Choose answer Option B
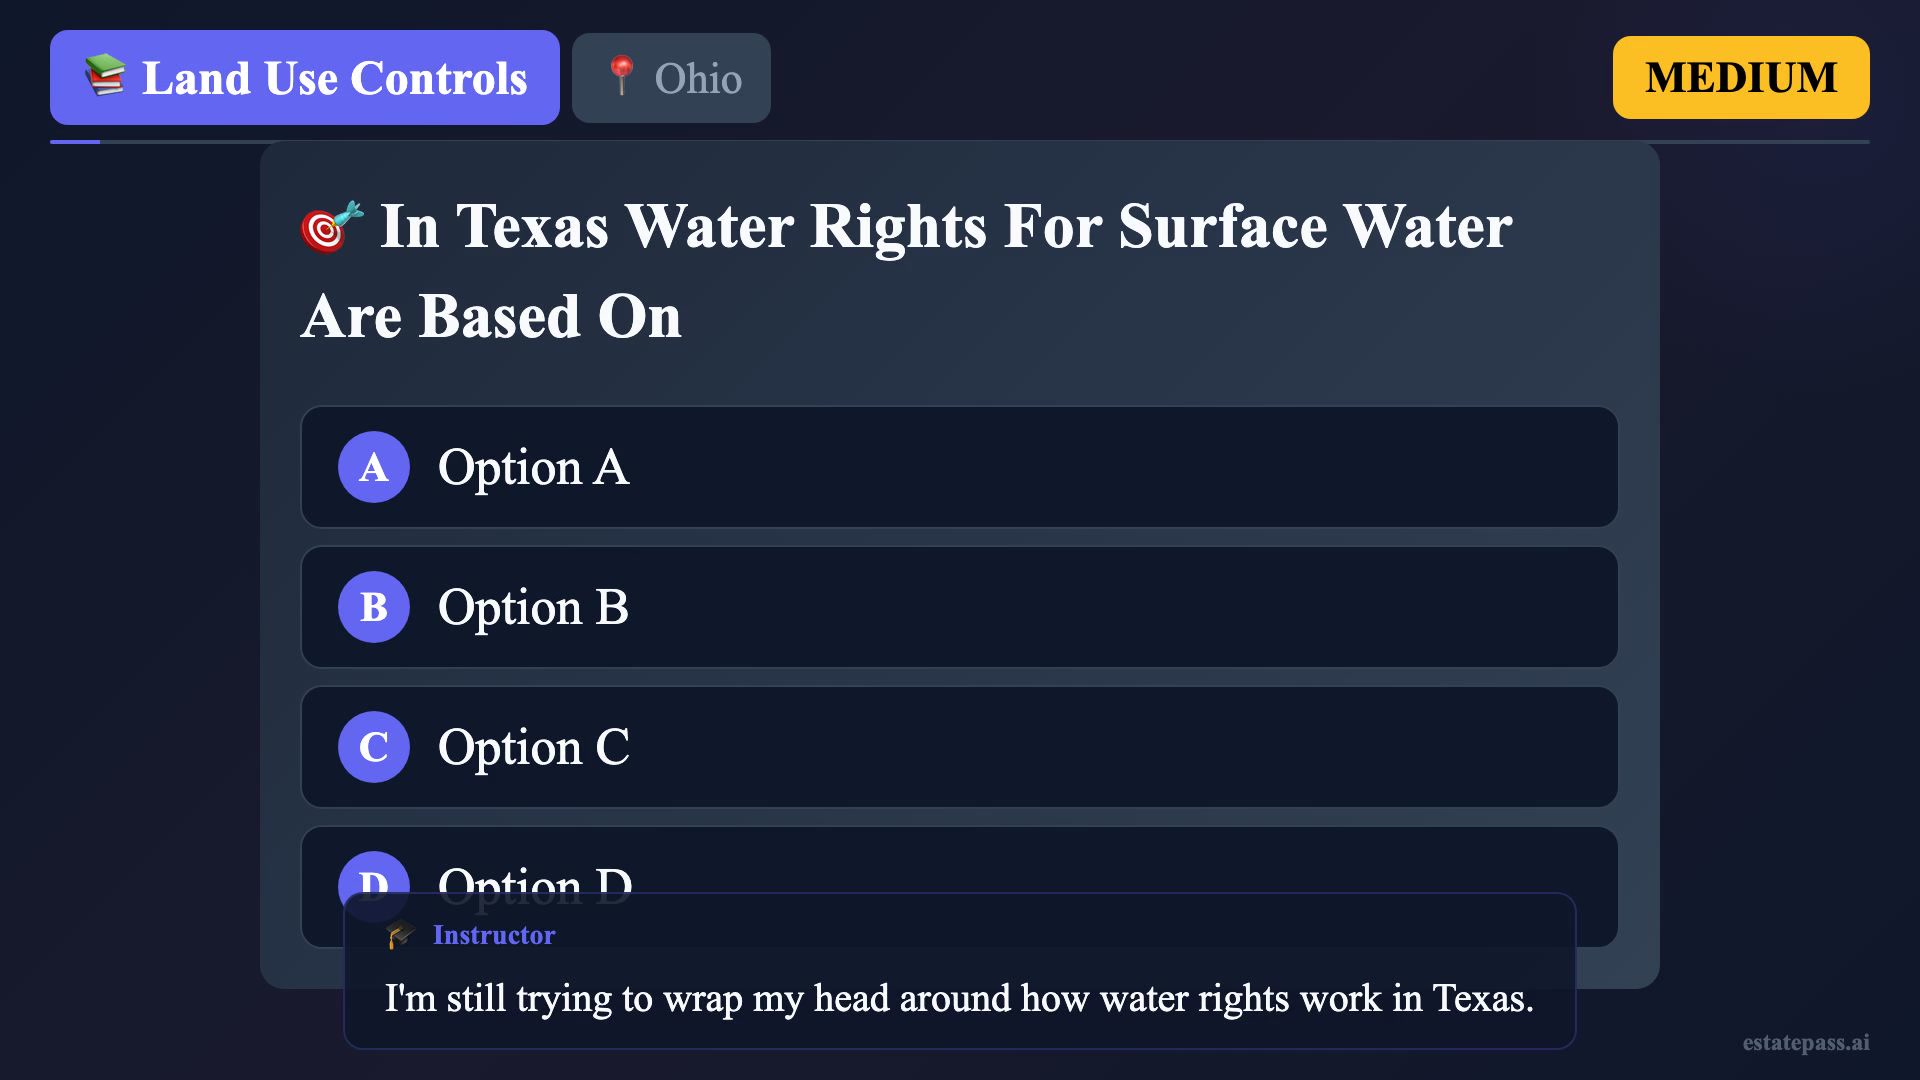 [958, 607]
